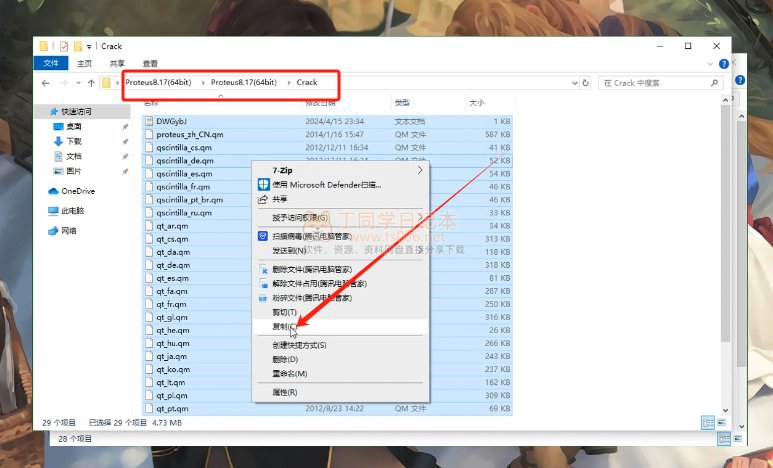This screenshot has width=773, height=468.
Task: Click the Up one level arrow
Action: click(91, 82)
